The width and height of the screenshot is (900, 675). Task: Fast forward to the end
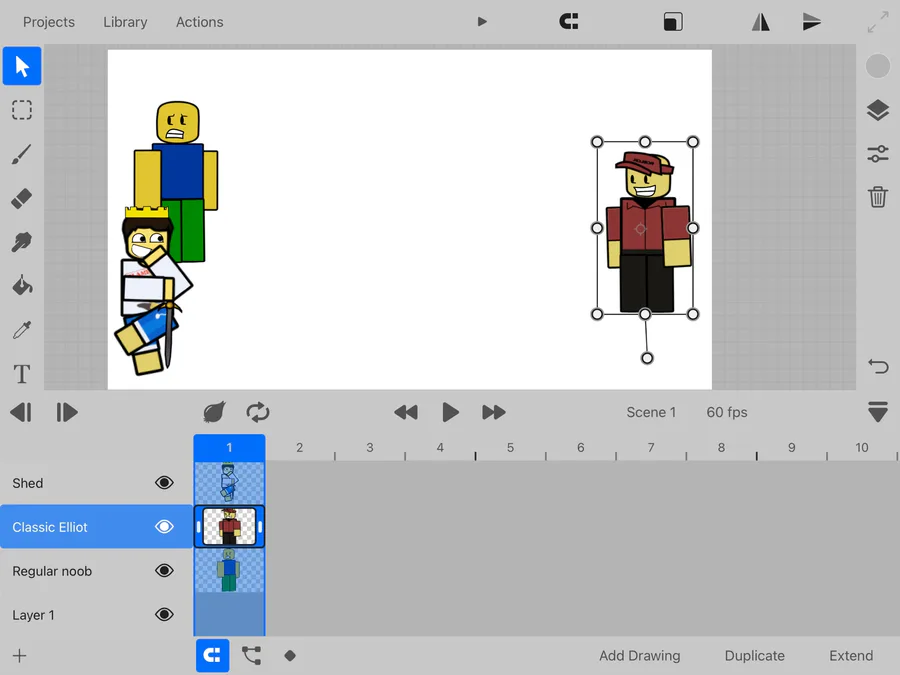pos(494,412)
